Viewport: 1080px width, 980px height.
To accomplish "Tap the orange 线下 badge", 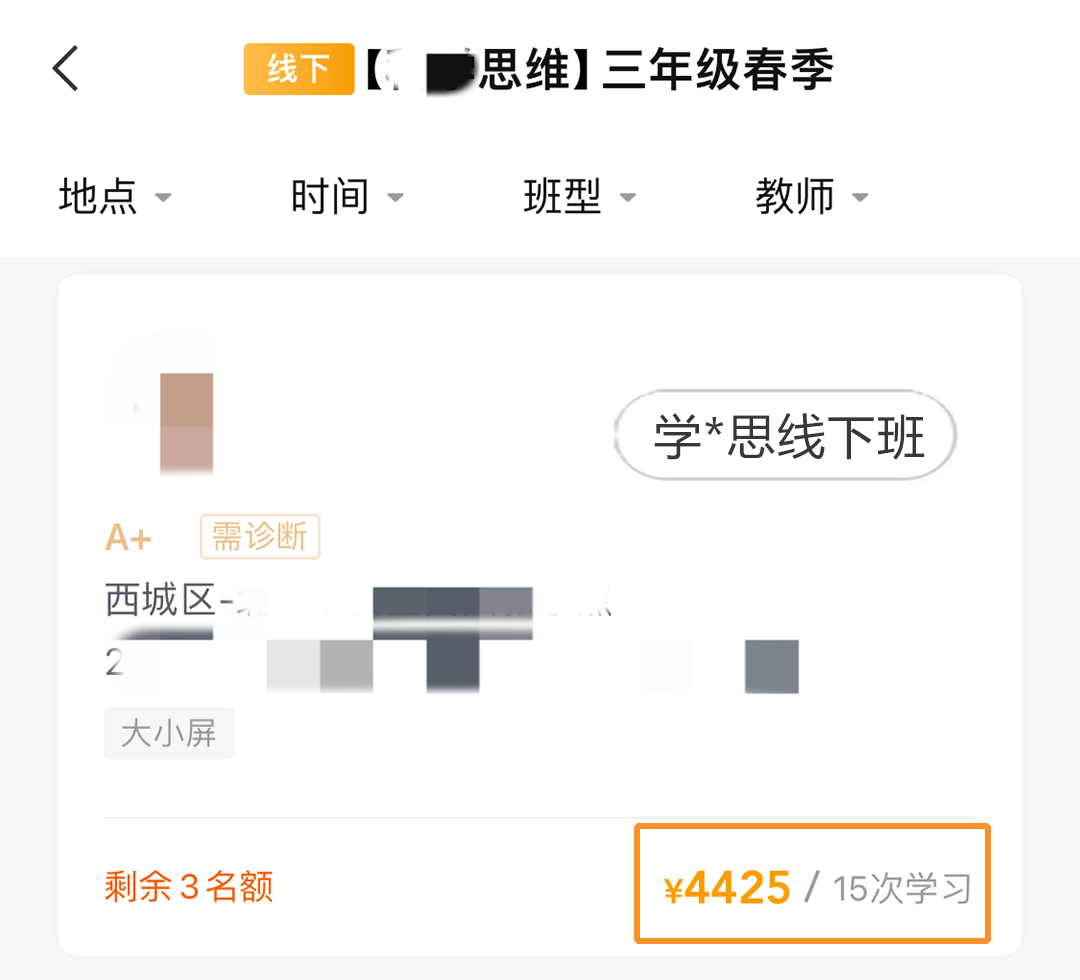I will pos(299,69).
